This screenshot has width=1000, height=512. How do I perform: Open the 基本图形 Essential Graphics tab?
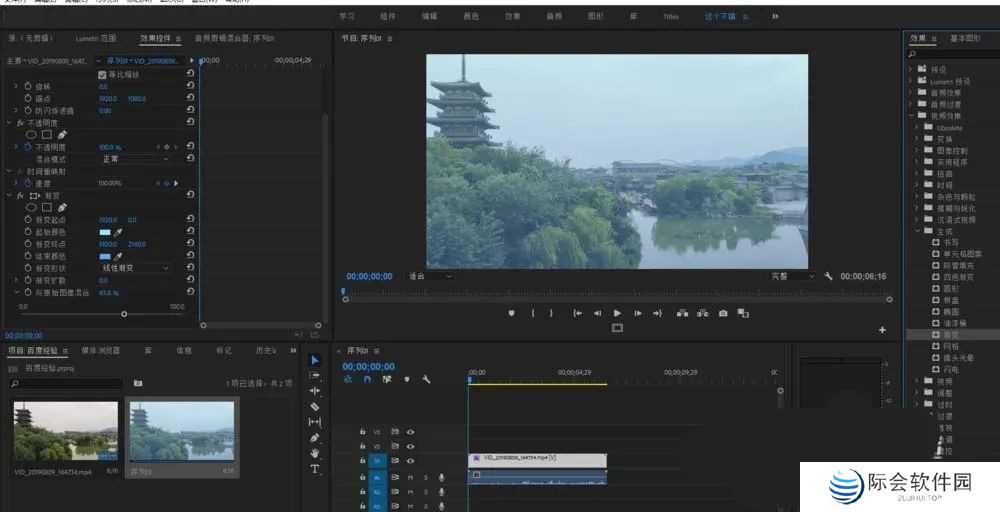965,38
